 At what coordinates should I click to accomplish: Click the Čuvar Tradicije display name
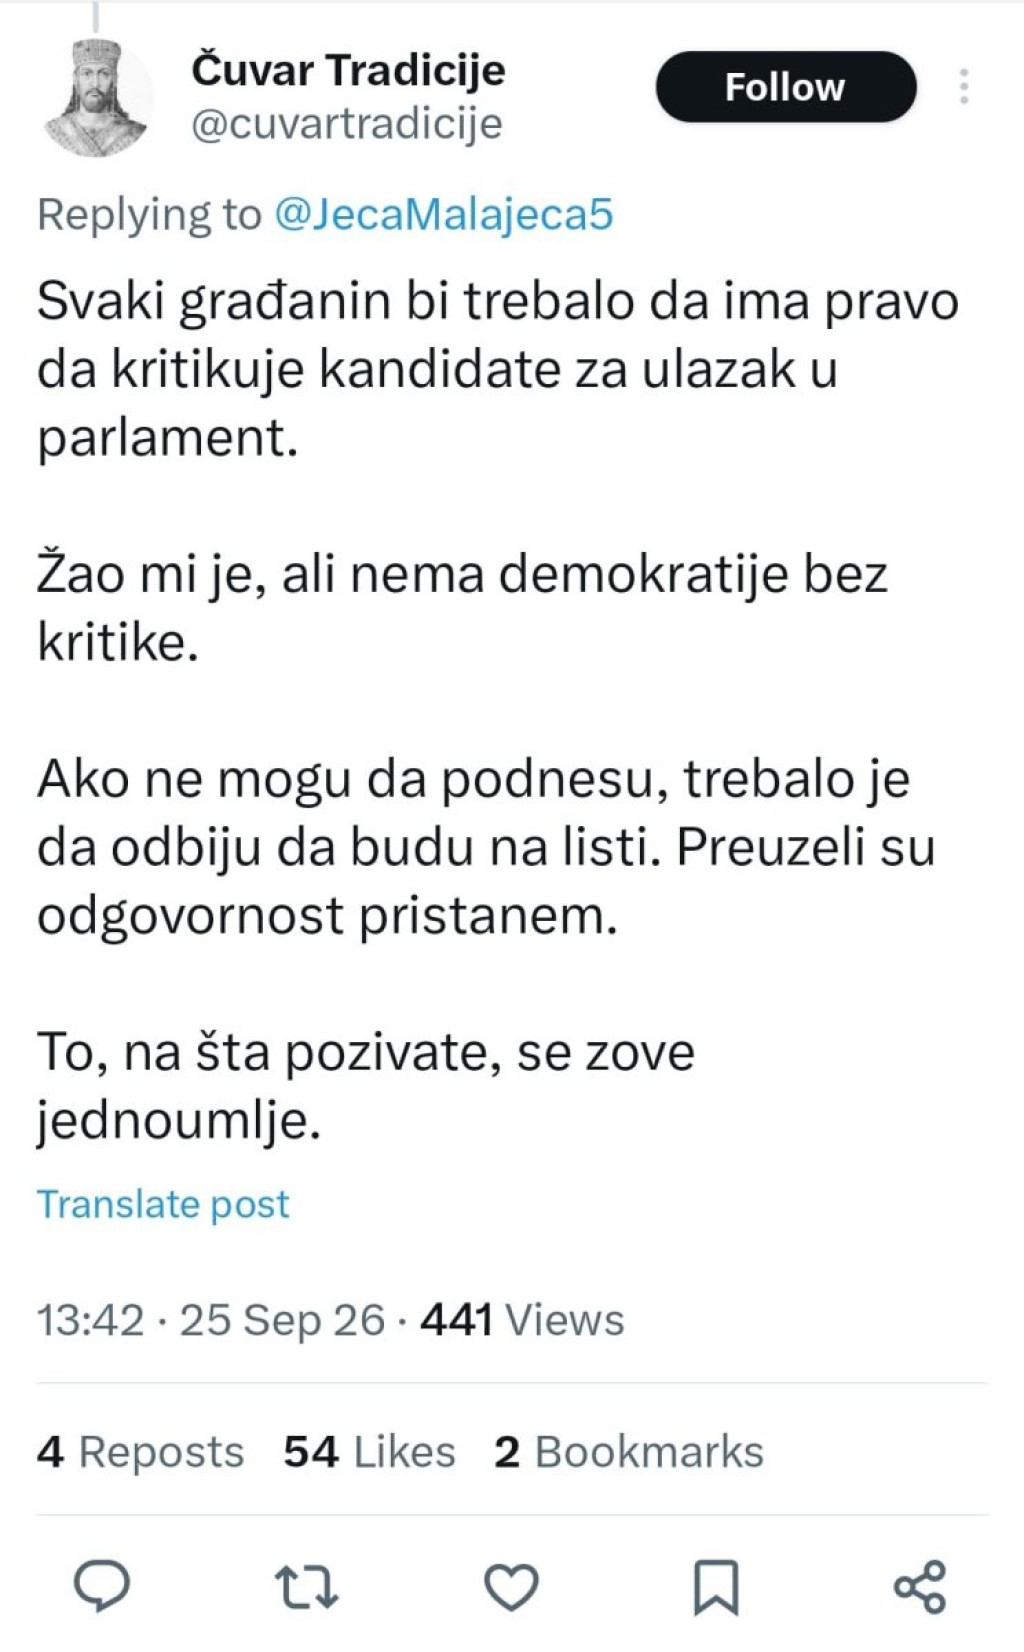pyautogui.click(x=348, y=71)
